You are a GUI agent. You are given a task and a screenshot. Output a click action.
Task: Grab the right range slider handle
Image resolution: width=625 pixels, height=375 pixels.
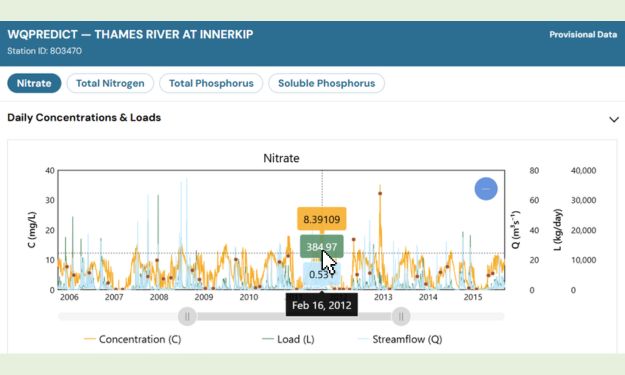click(x=401, y=316)
